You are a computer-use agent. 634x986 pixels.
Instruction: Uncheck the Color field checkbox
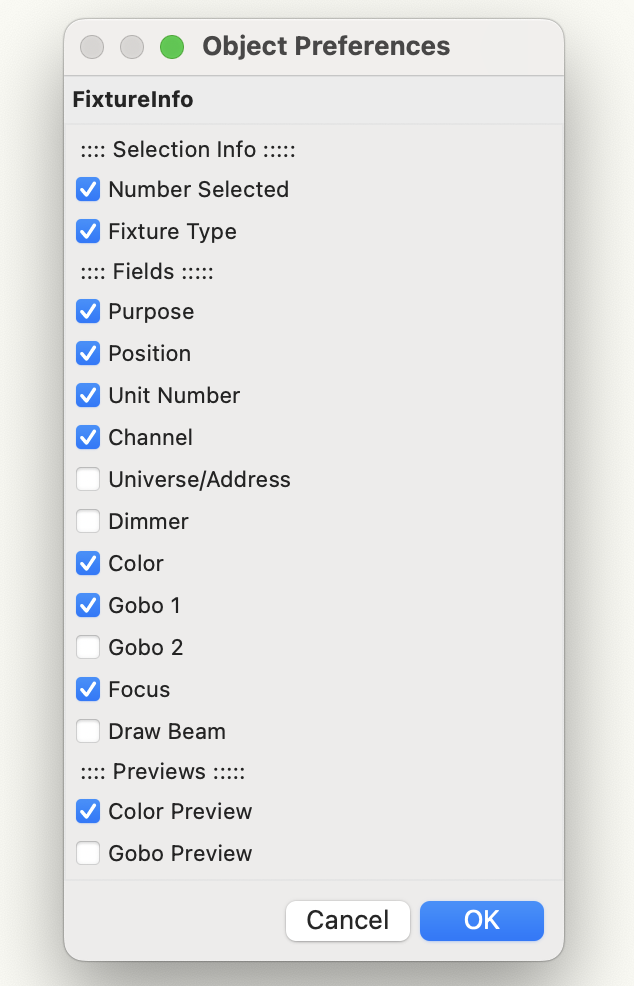tap(88, 563)
